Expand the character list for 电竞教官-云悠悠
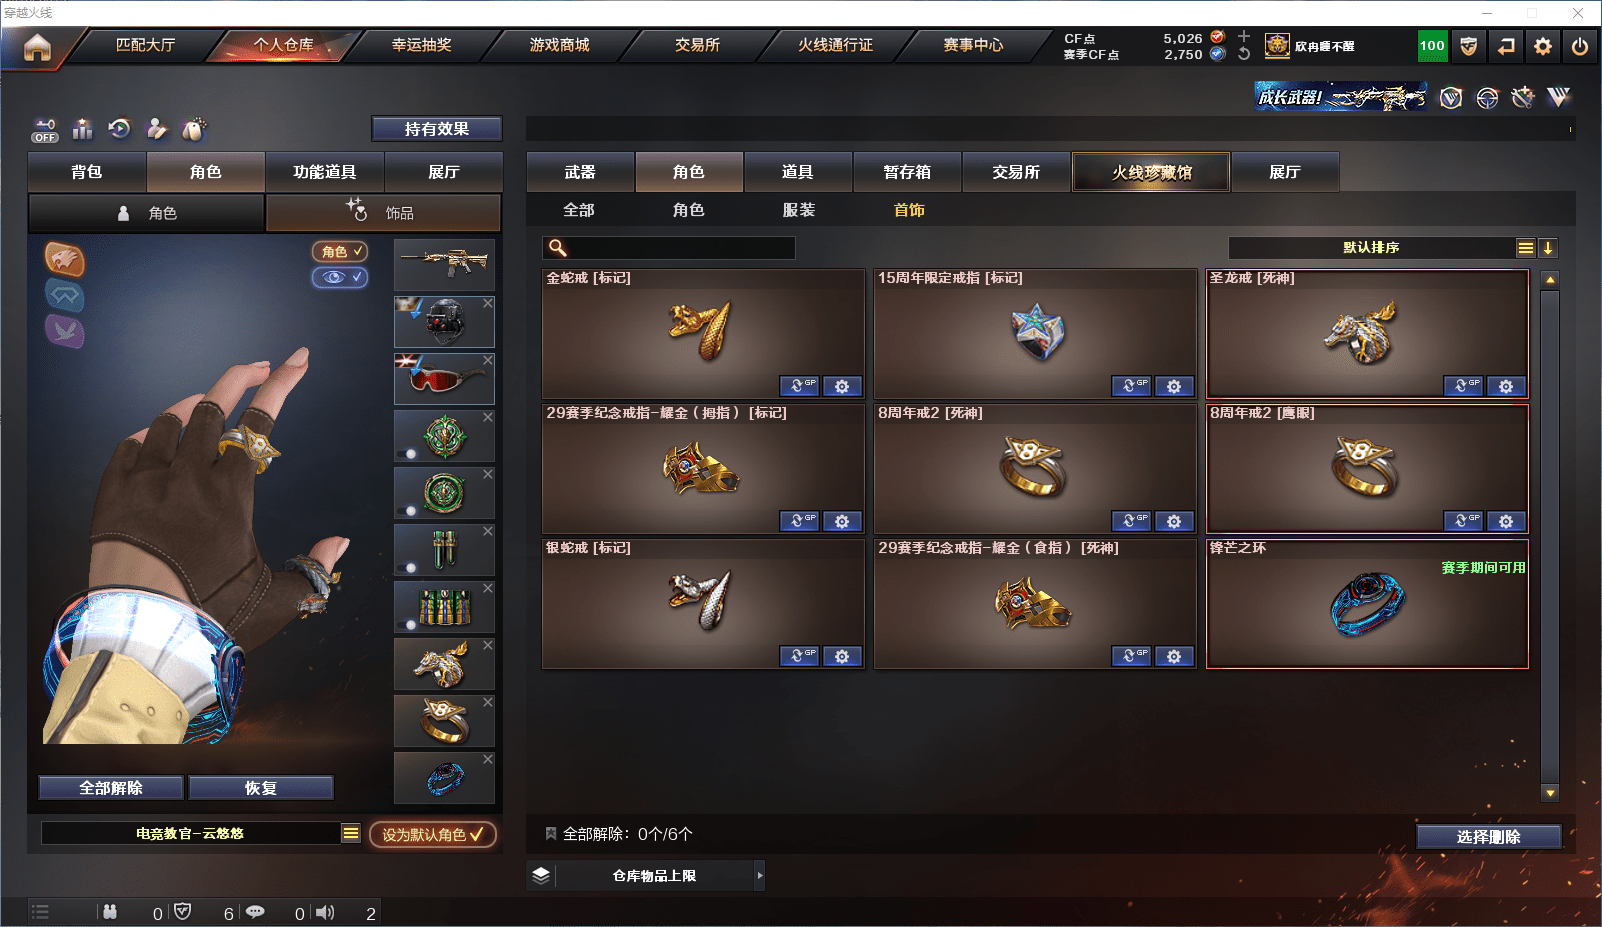This screenshot has width=1602, height=927. pyautogui.click(x=351, y=833)
